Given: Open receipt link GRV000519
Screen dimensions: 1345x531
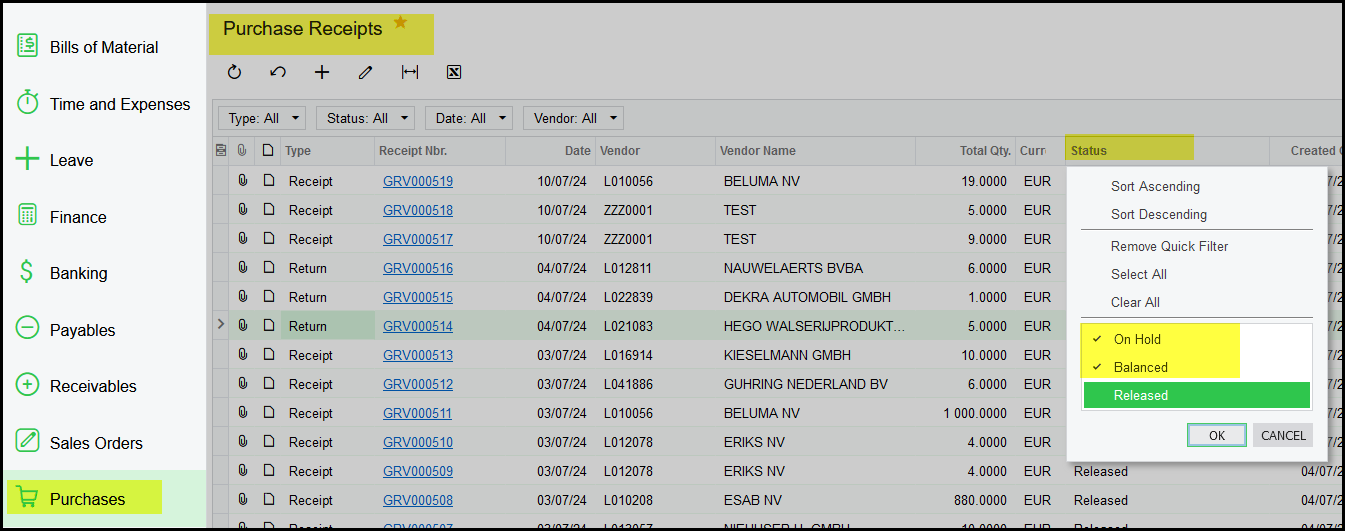Looking at the screenshot, I should [417, 182].
